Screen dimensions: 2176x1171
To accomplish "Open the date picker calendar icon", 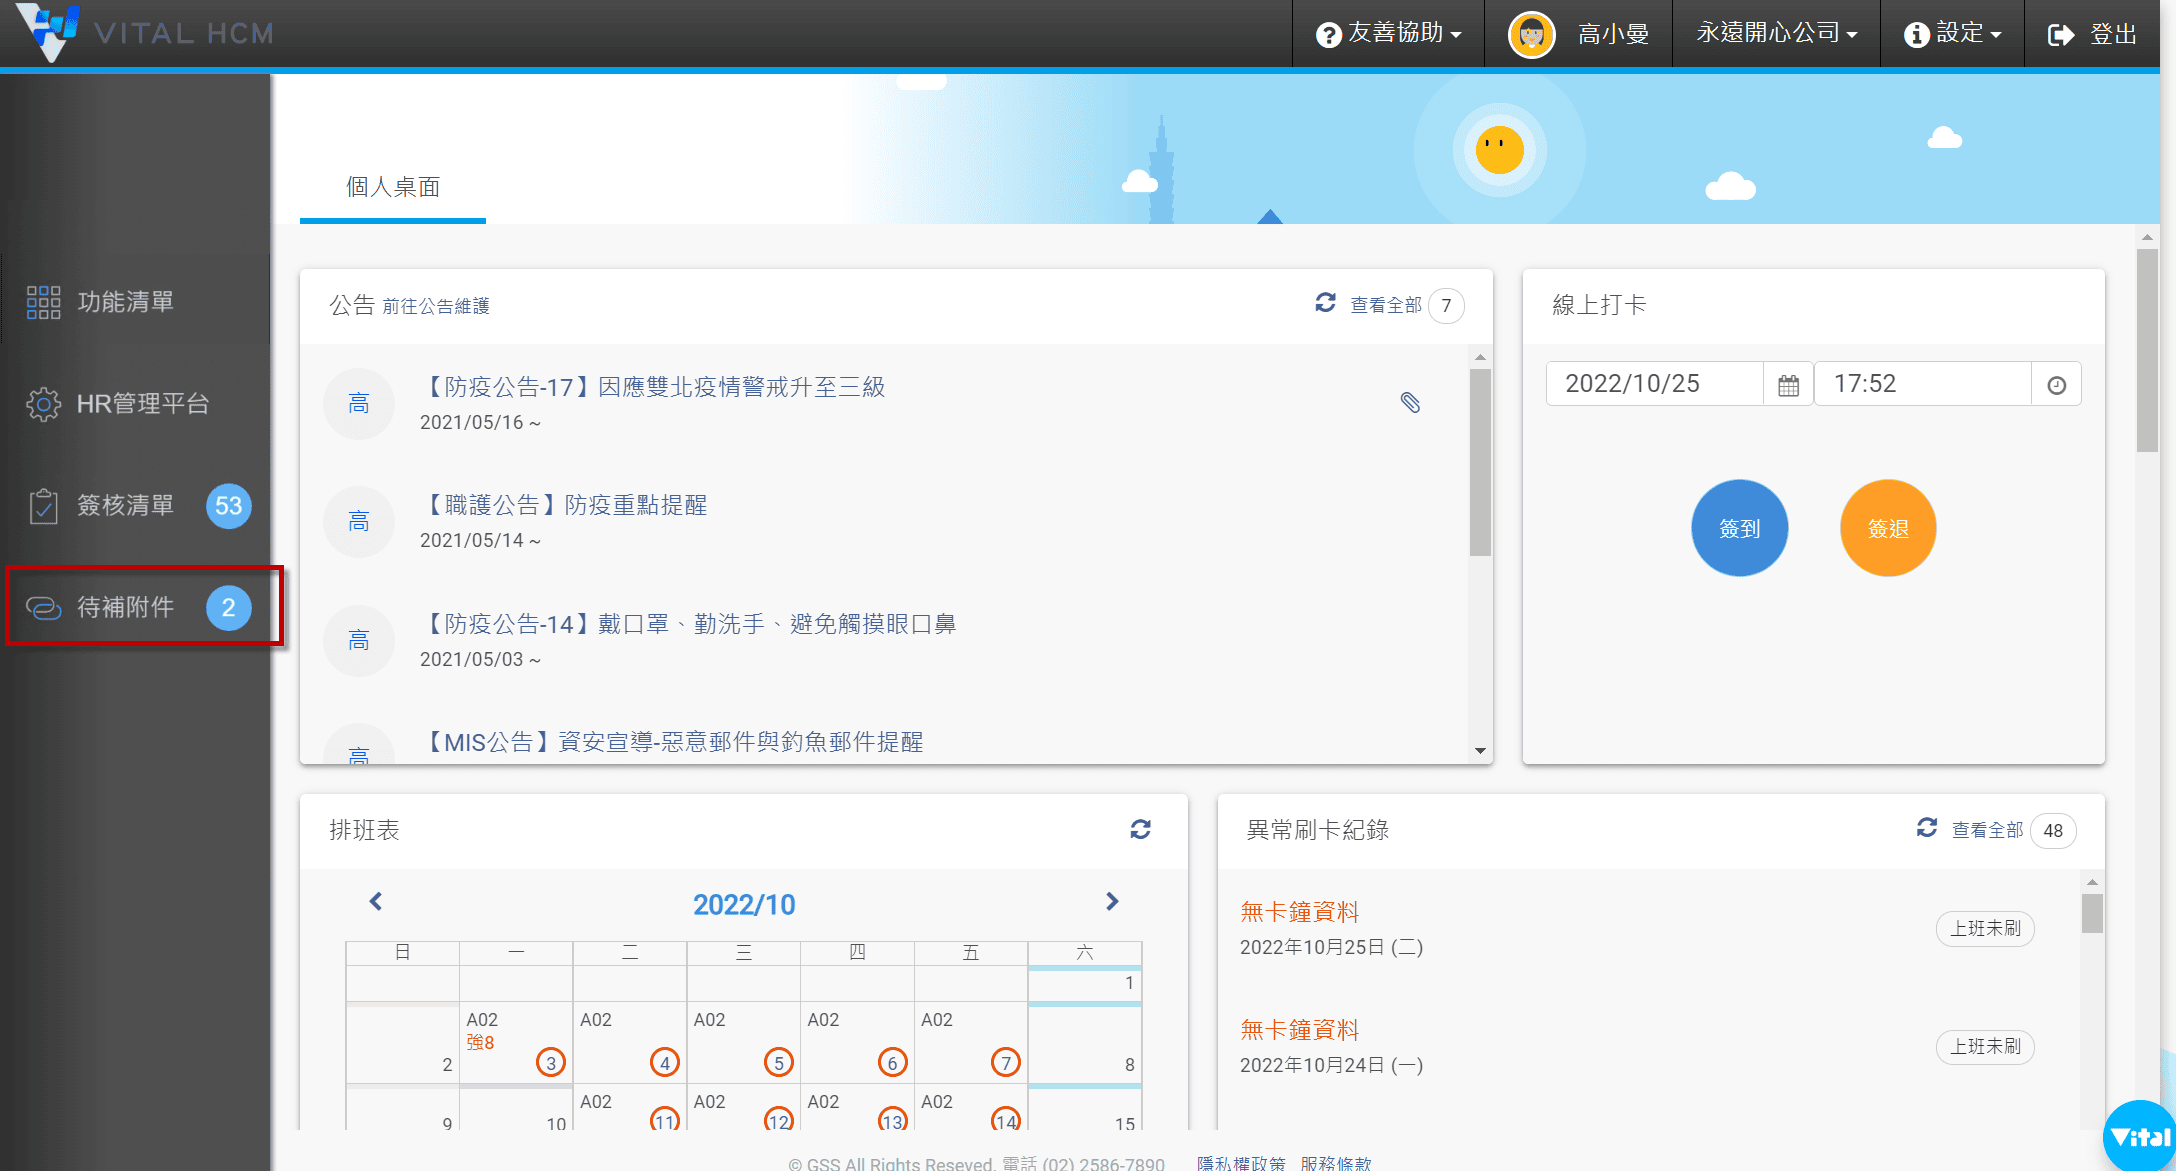I will 1788,385.
